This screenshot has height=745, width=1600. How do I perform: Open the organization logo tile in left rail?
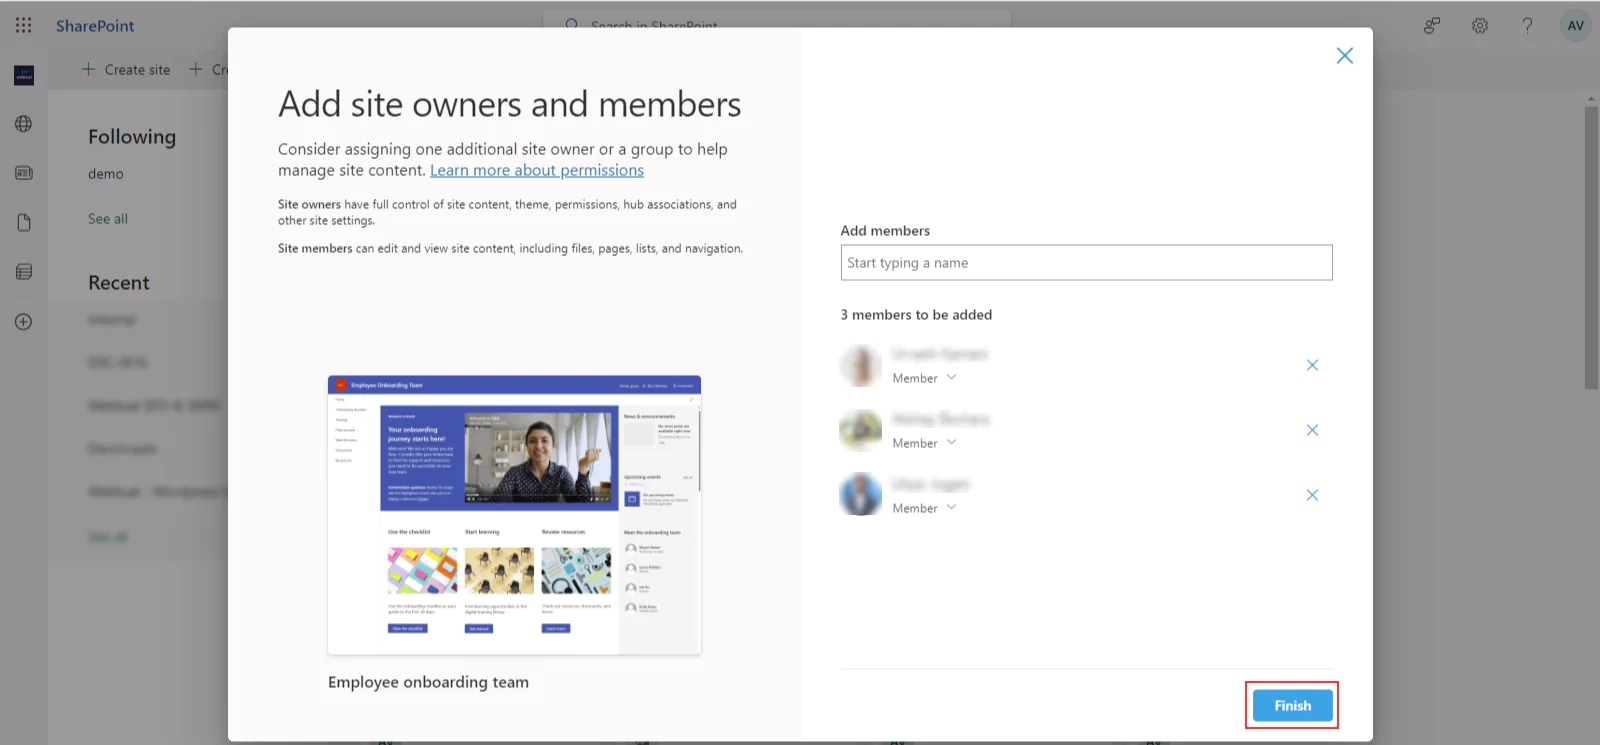[x=24, y=75]
